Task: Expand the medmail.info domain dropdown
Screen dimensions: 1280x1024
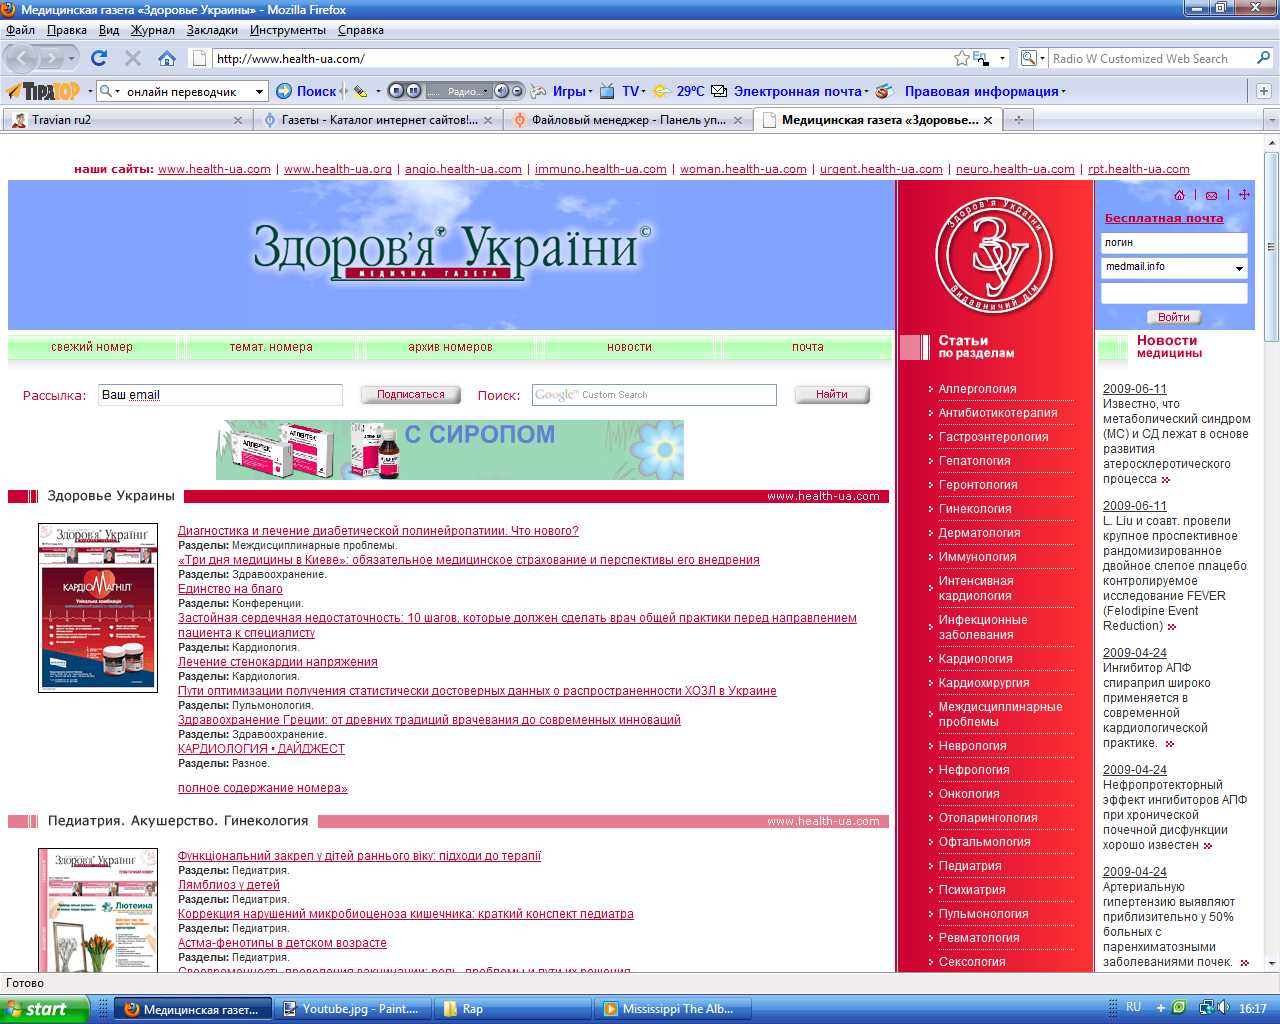Action: (1239, 268)
